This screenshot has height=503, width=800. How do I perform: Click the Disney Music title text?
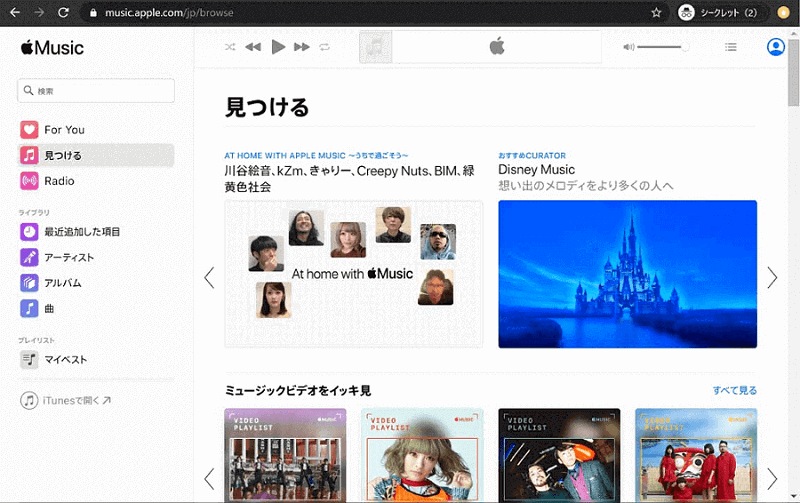536,169
